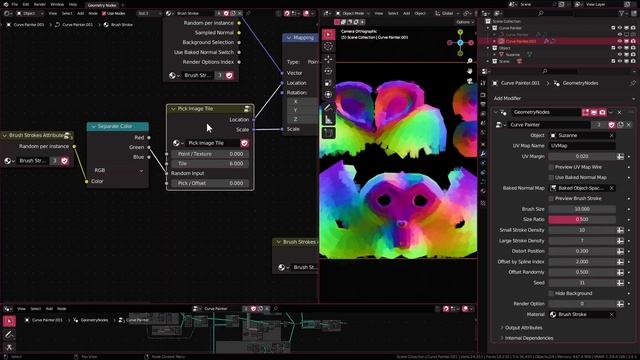Click the modifier Render display icon

pyautogui.click(x=602, y=112)
